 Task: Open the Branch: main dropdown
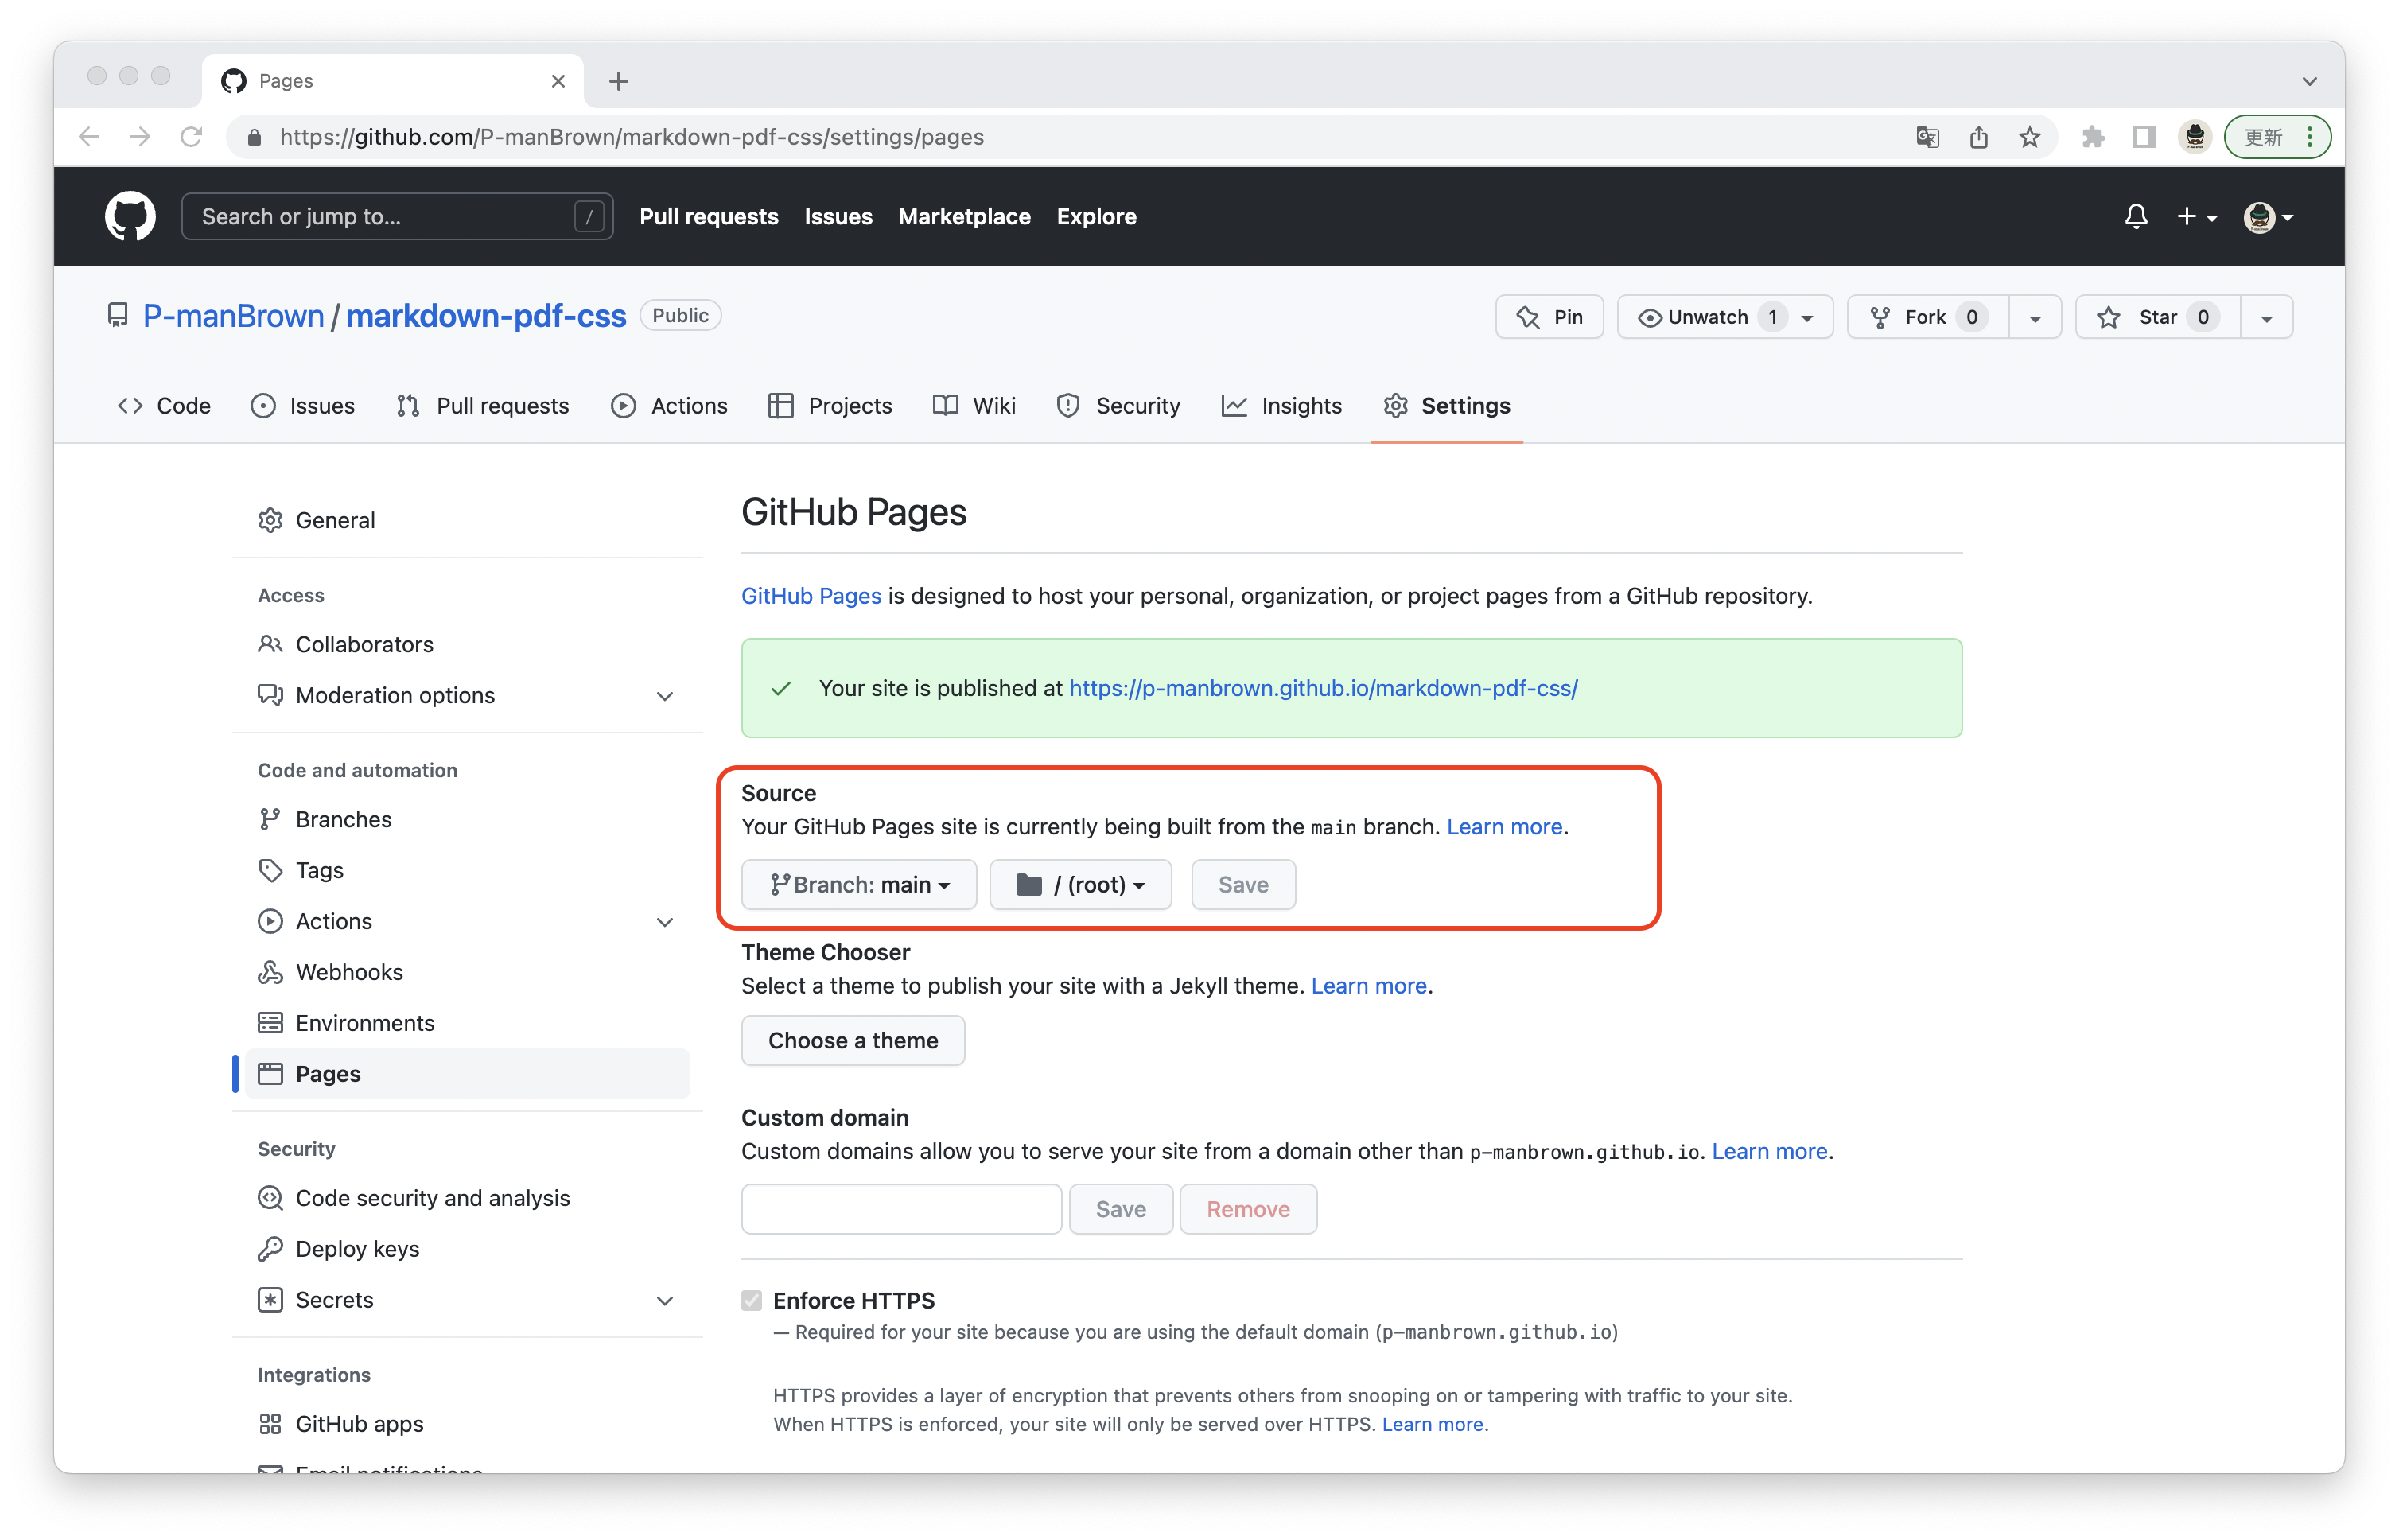(x=859, y=885)
